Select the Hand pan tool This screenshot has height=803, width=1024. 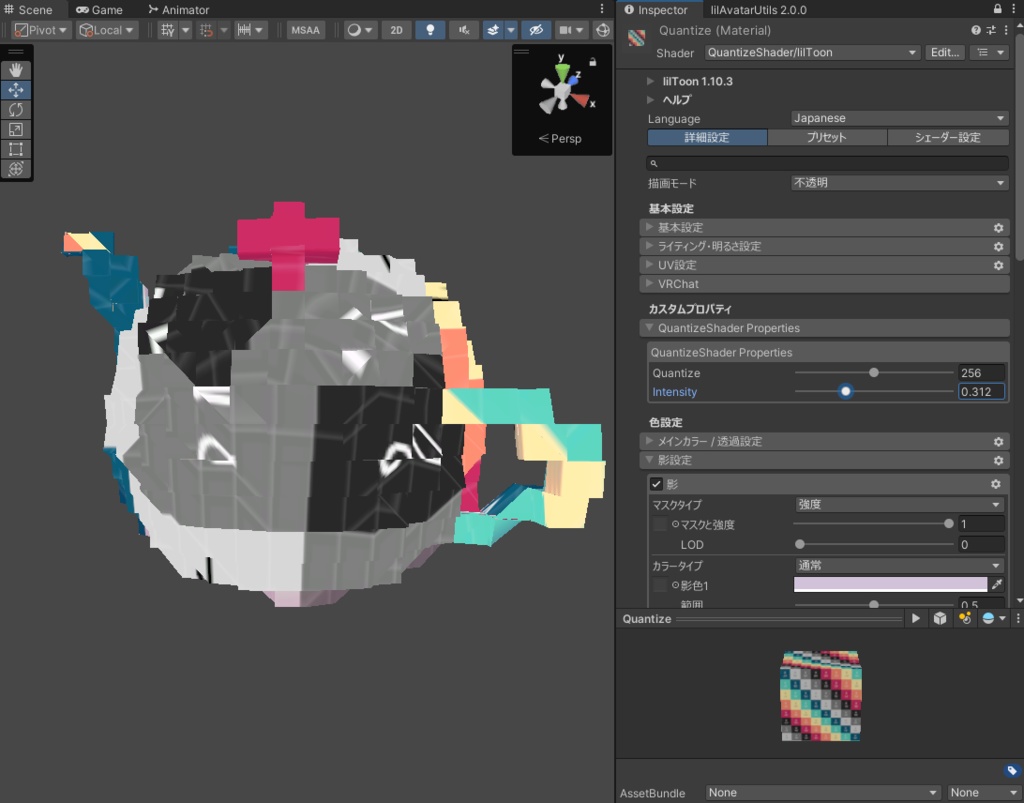pos(16,69)
